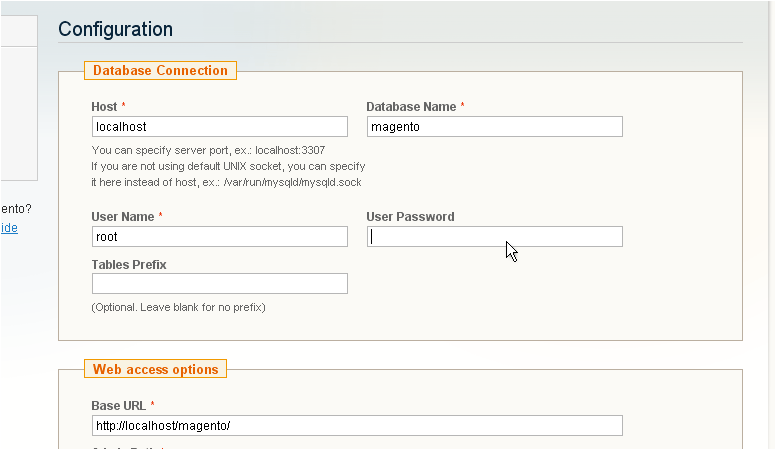Select the User Name text field

click(x=219, y=237)
